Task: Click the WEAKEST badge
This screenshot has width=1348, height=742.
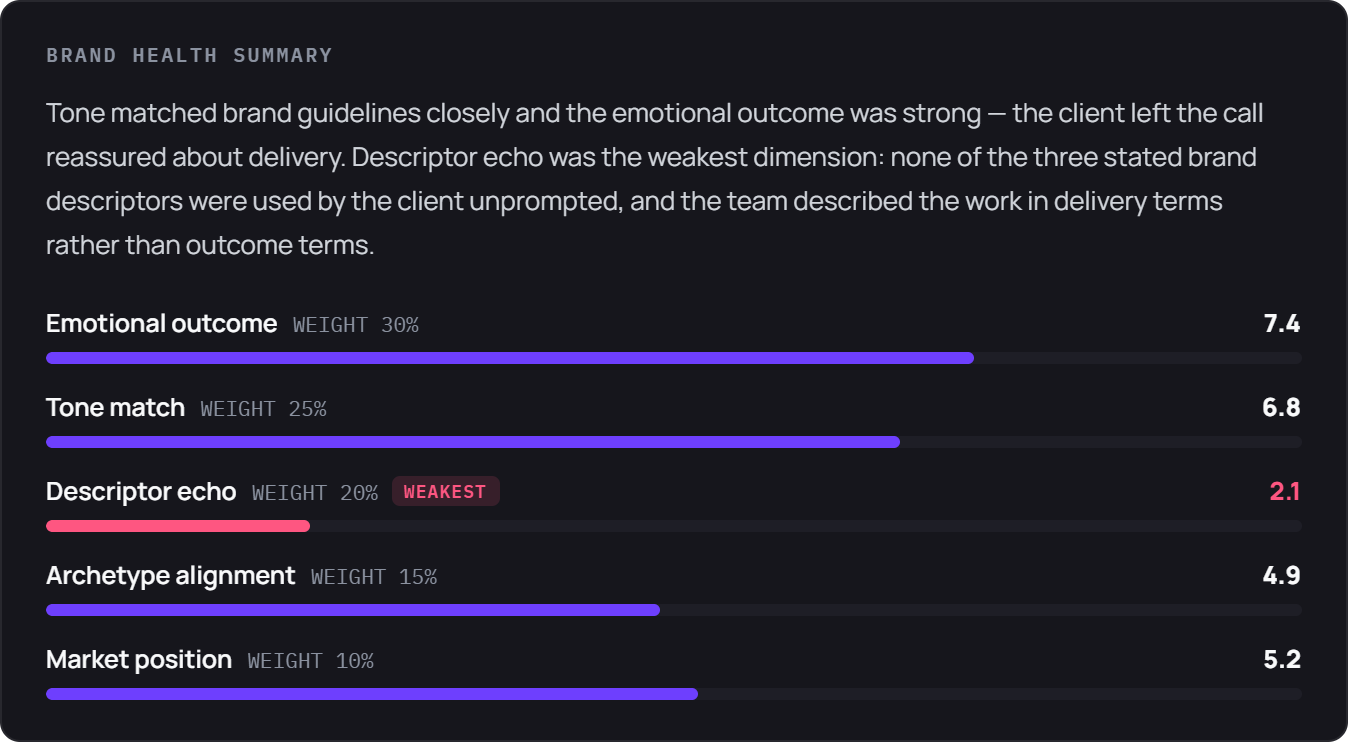Action: (x=445, y=492)
